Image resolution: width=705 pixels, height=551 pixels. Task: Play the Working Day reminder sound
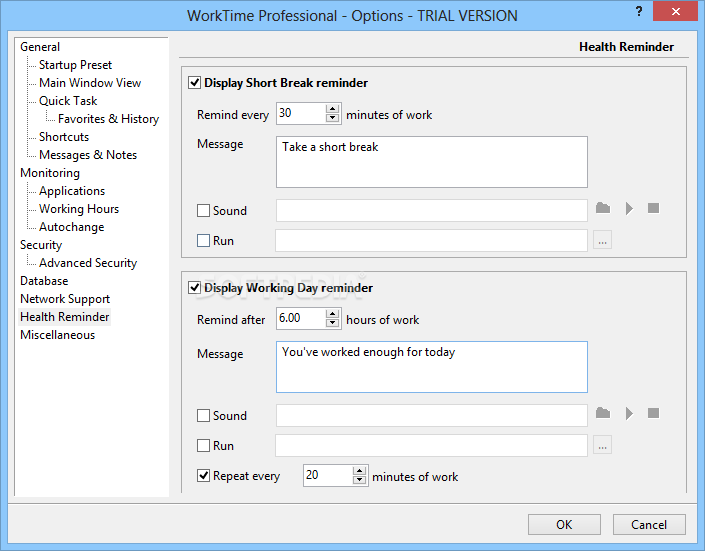pyautogui.click(x=629, y=413)
